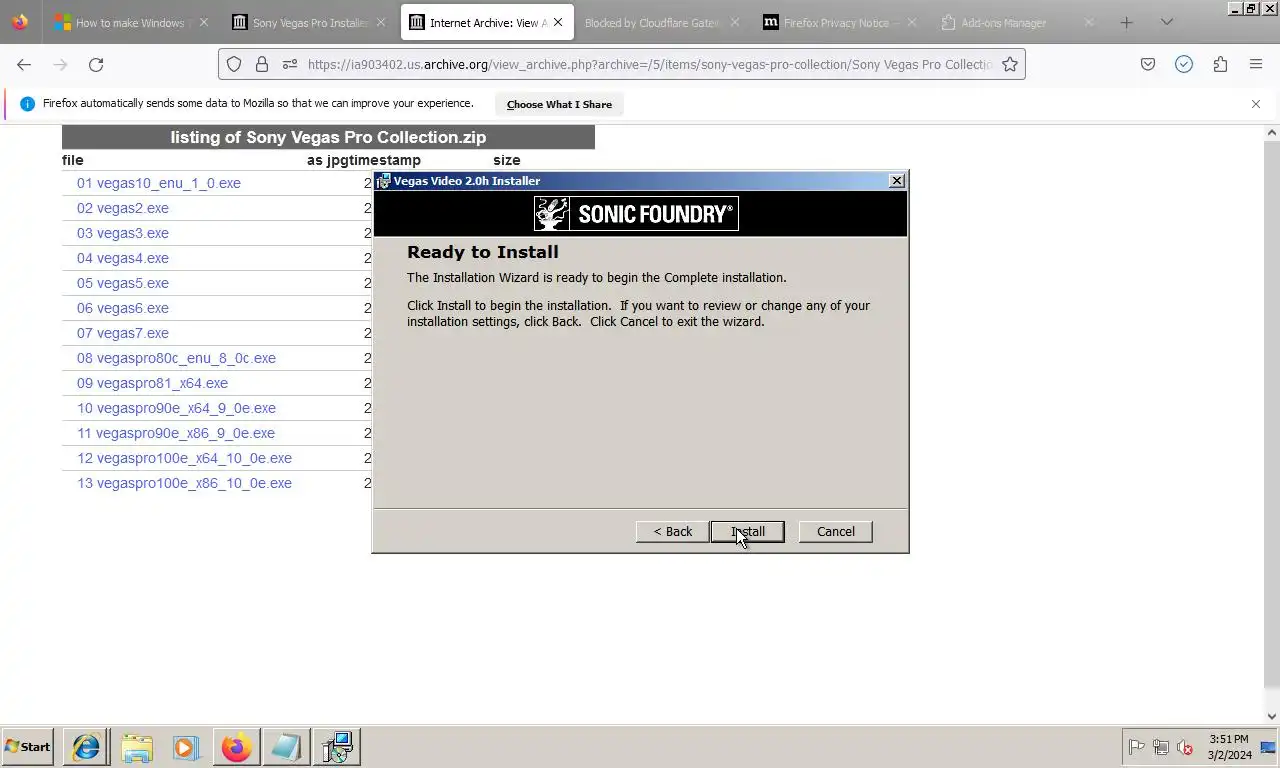
Task: Click the browser back arrow
Action: 24,64
